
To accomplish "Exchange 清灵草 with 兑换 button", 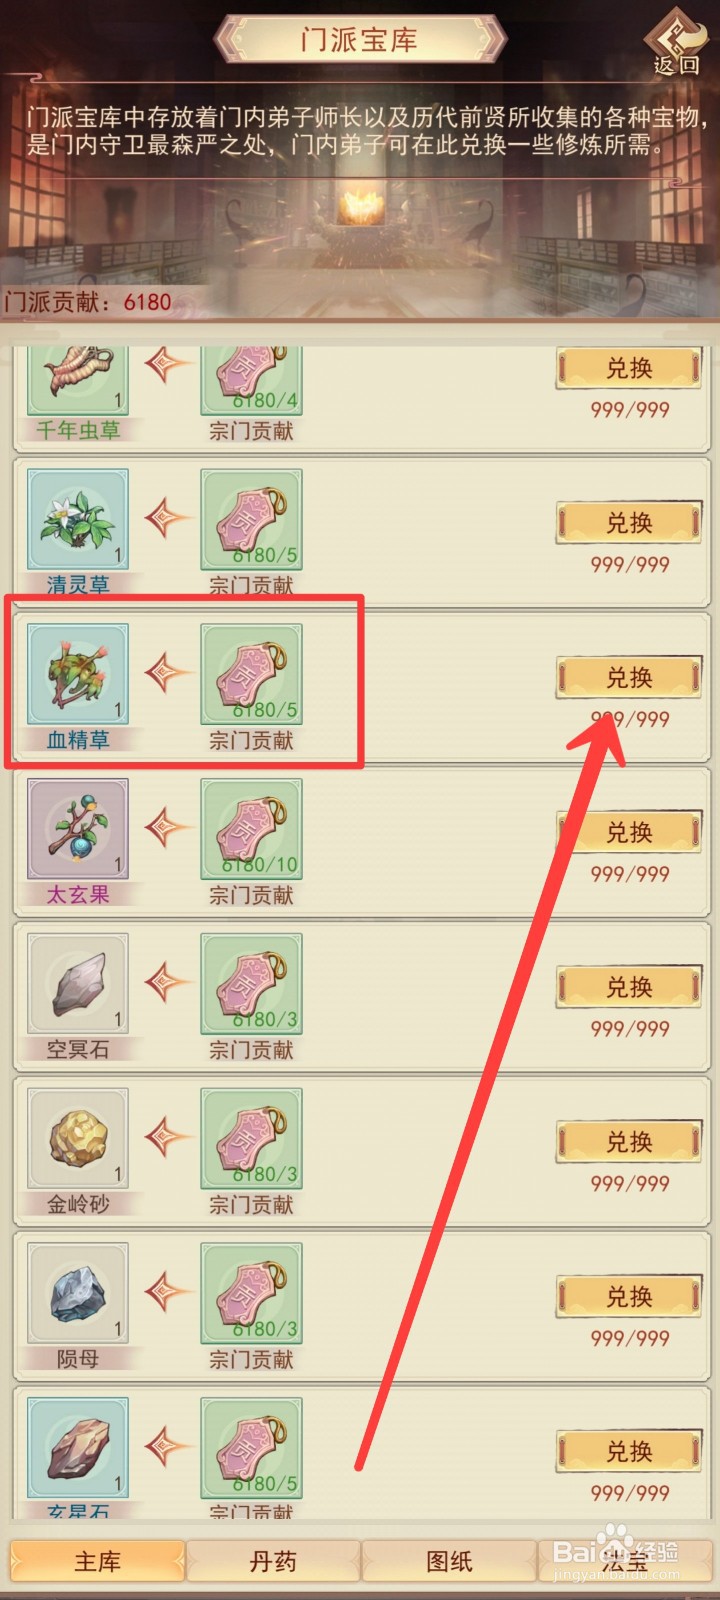I will tap(629, 522).
